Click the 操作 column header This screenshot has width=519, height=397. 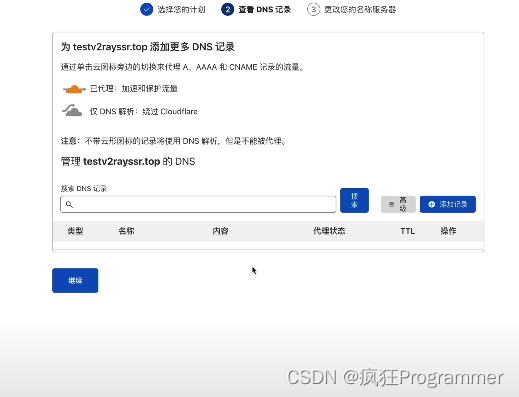[x=448, y=231]
